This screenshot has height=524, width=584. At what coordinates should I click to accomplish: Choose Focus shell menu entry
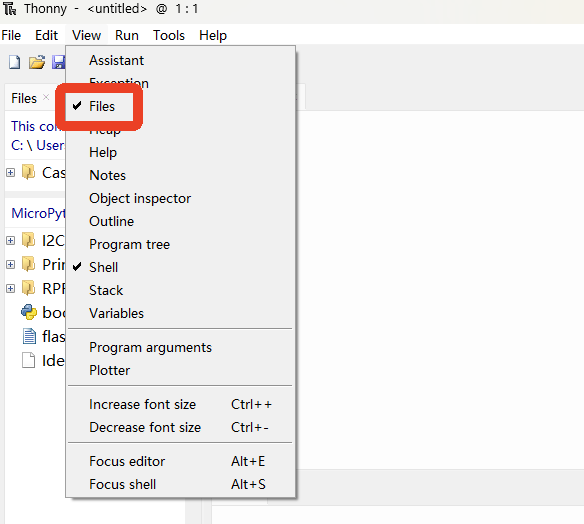pos(181,485)
